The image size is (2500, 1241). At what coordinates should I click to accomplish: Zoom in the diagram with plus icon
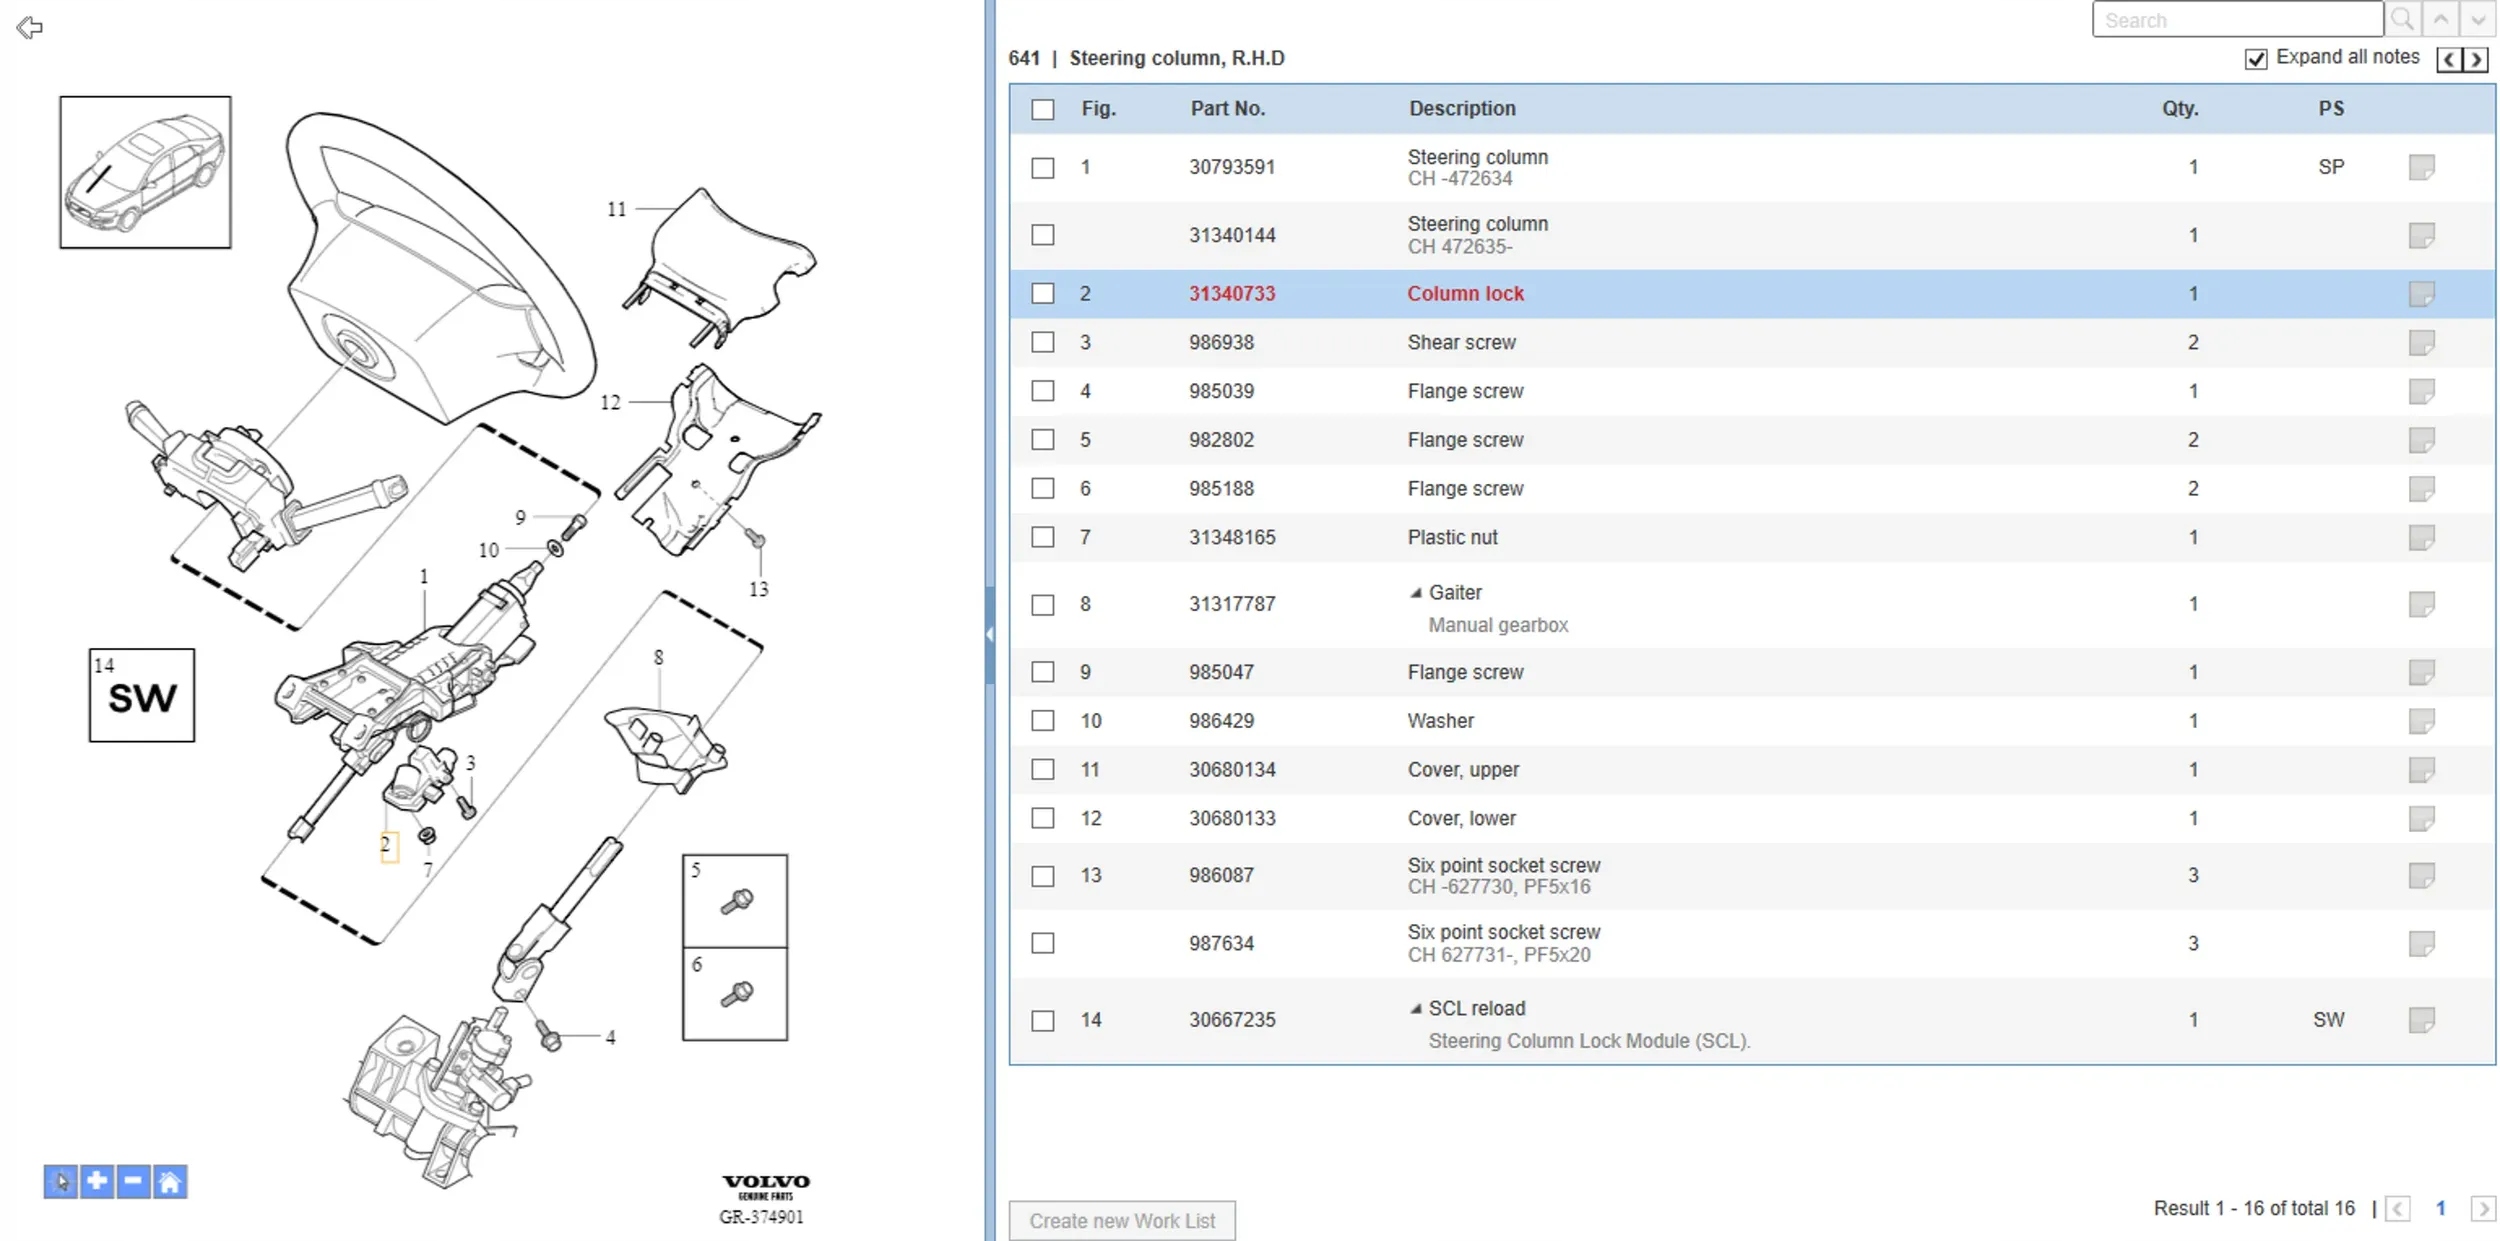(97, 1182)
